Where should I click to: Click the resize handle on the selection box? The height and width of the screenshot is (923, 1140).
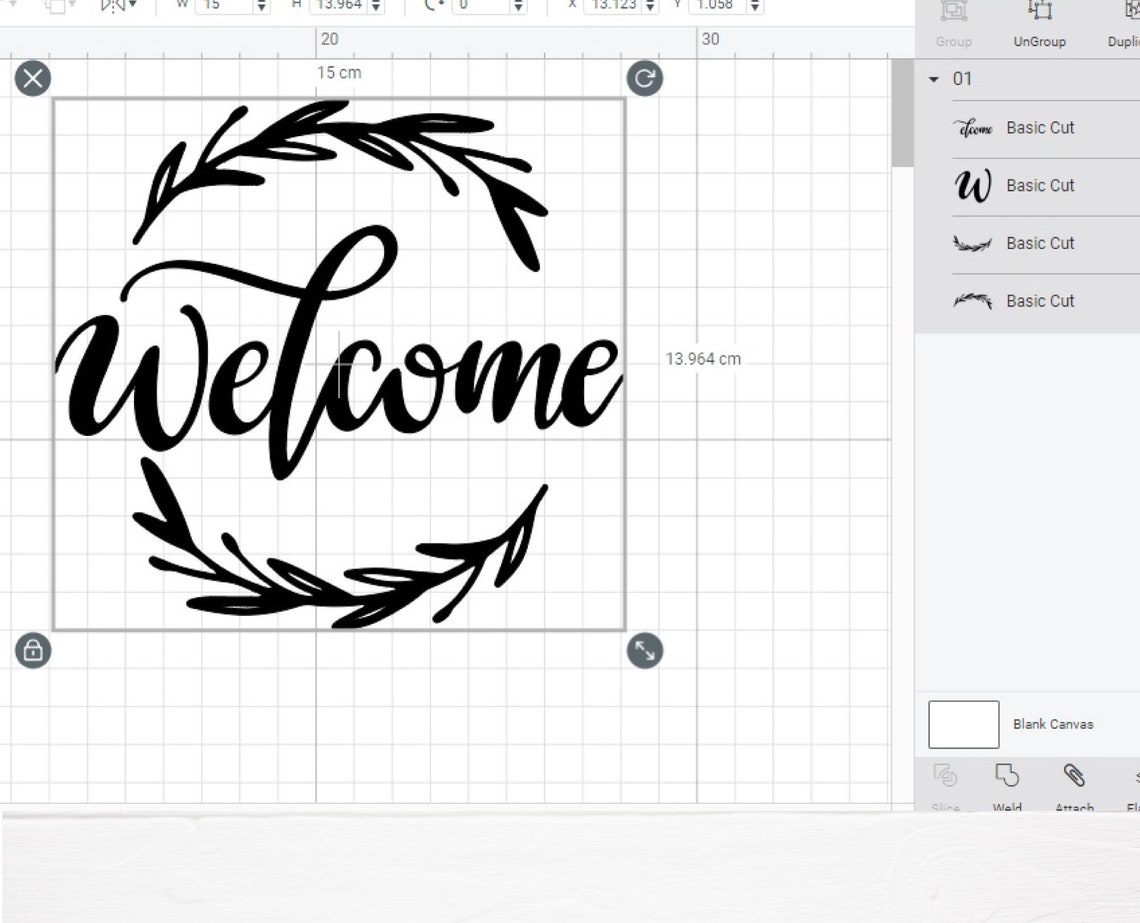coord(645,650)
